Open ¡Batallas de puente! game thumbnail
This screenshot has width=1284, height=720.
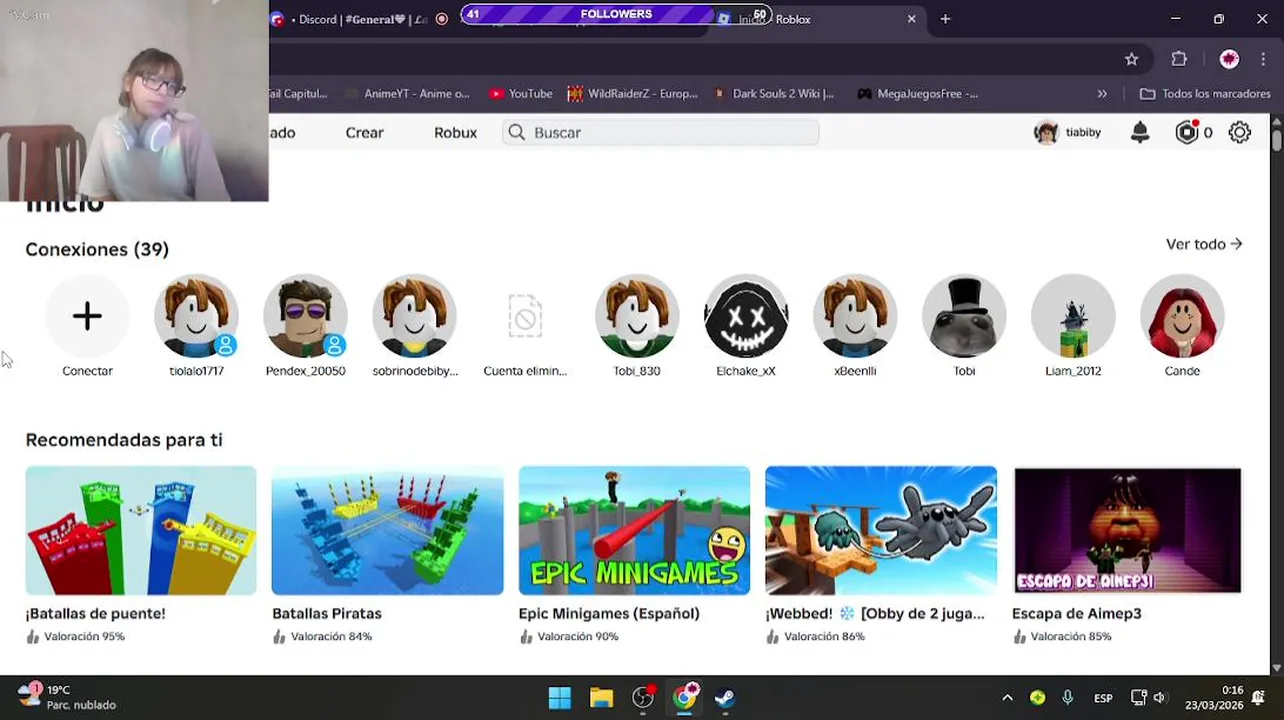tap(141, 530)
